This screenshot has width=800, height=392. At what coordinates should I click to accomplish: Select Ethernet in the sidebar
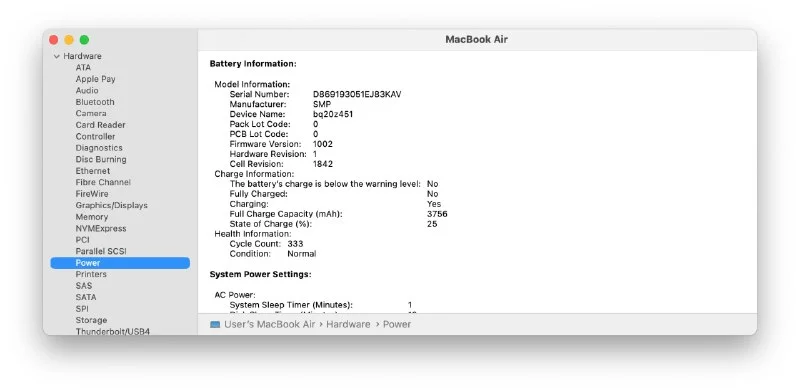click(x=93, y=171)
